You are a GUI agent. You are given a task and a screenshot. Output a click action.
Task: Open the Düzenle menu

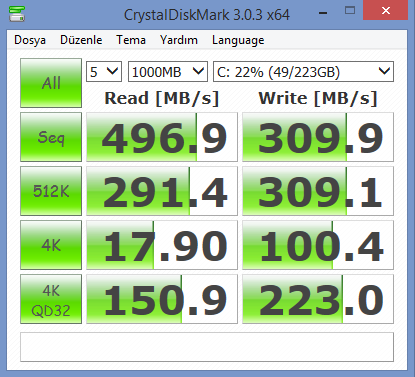coord(81,40)
